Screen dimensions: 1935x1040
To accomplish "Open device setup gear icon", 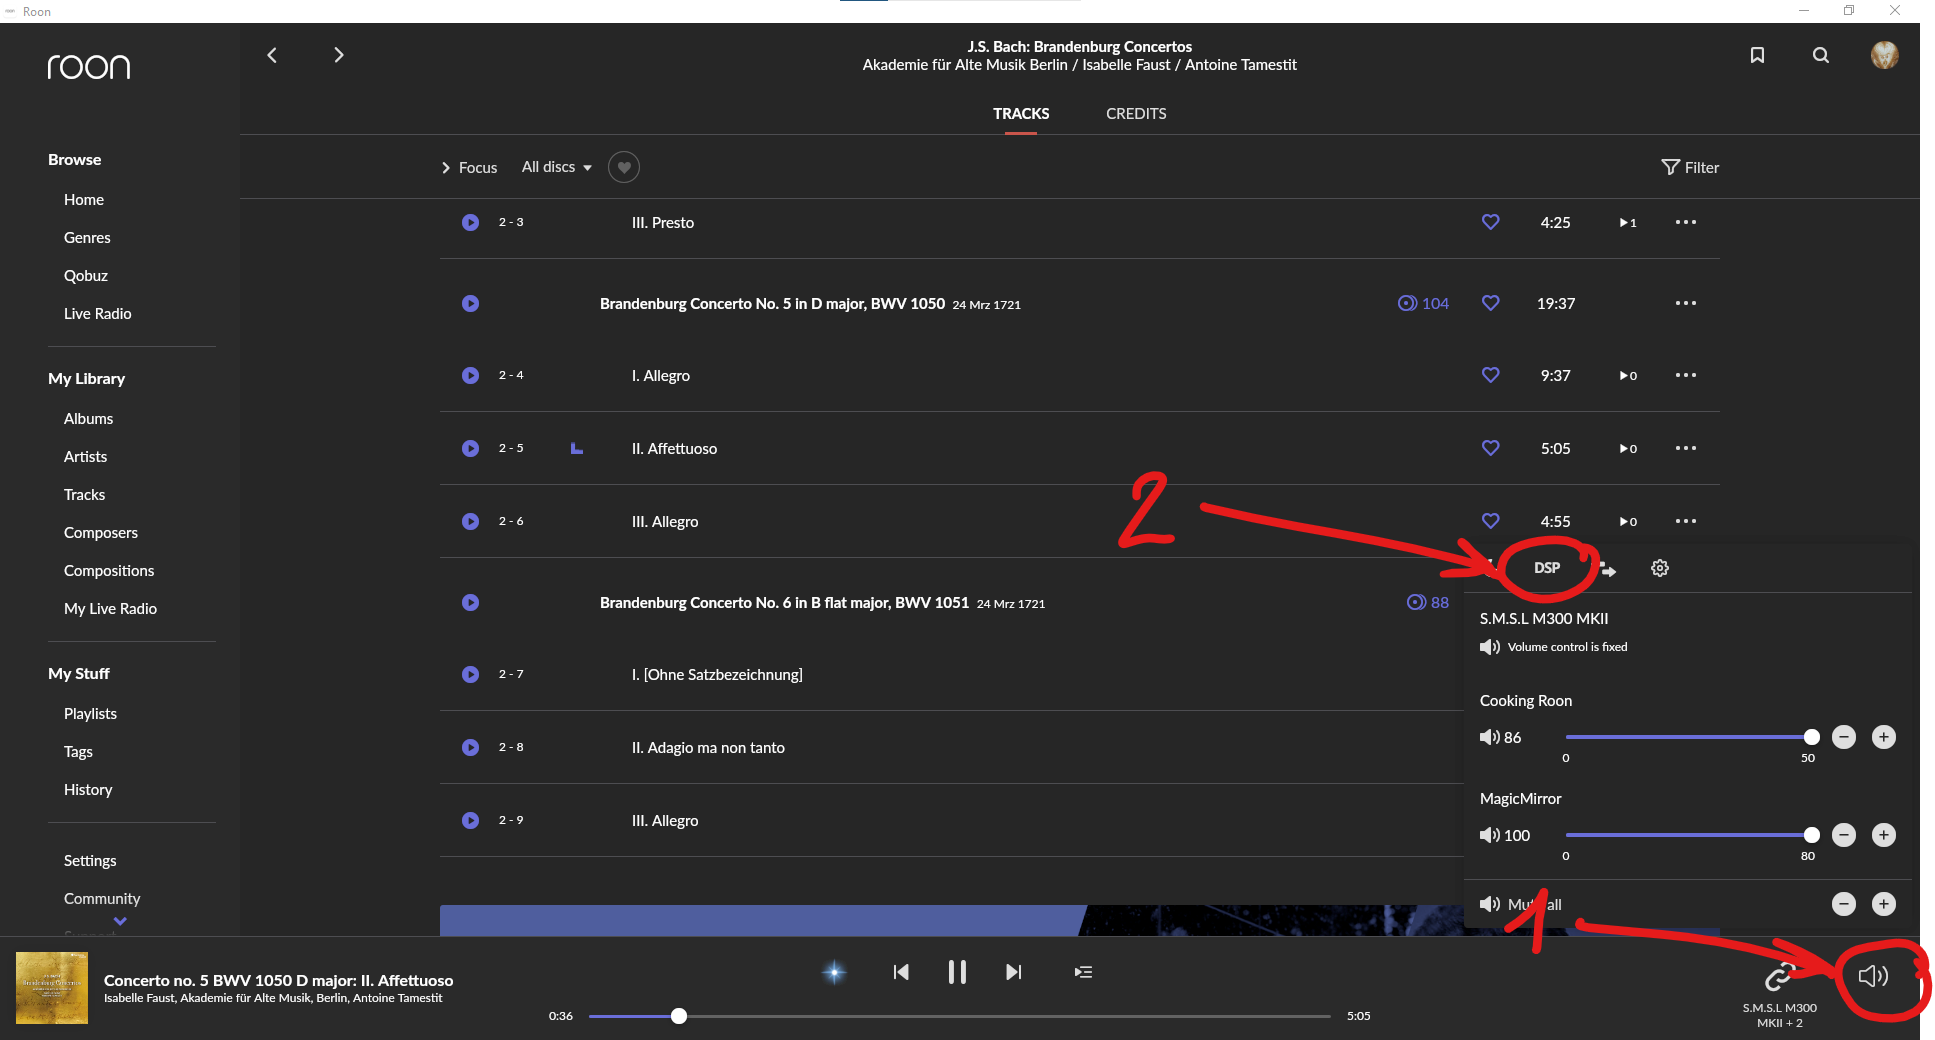I will 1660,568.
